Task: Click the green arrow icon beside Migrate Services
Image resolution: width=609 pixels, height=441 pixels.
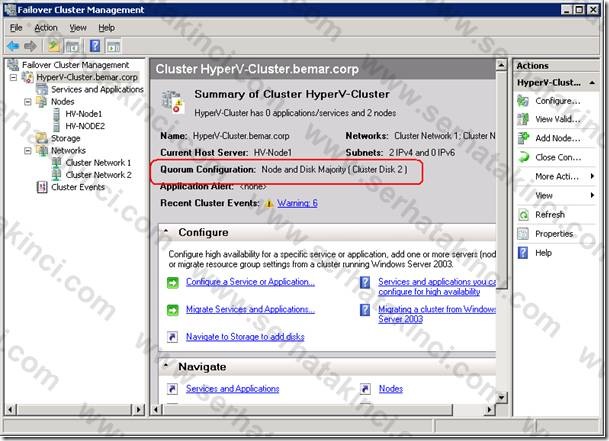Action: [x=172, y=310]
